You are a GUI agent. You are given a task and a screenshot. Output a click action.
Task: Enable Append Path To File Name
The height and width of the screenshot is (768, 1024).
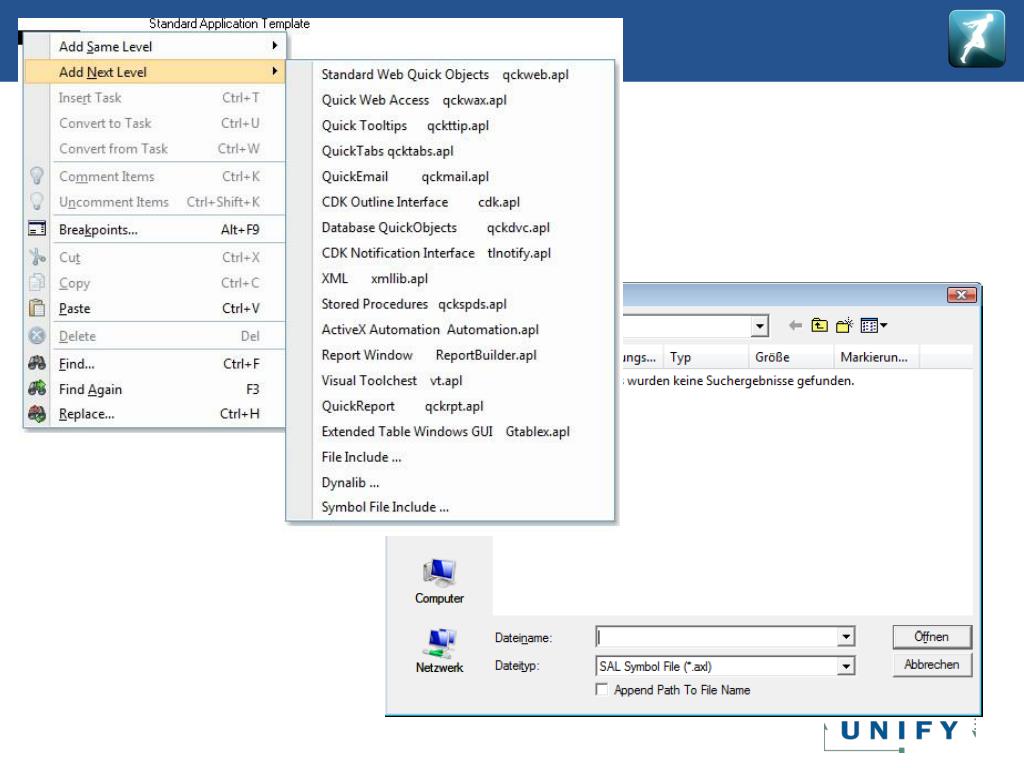point(601,689)
